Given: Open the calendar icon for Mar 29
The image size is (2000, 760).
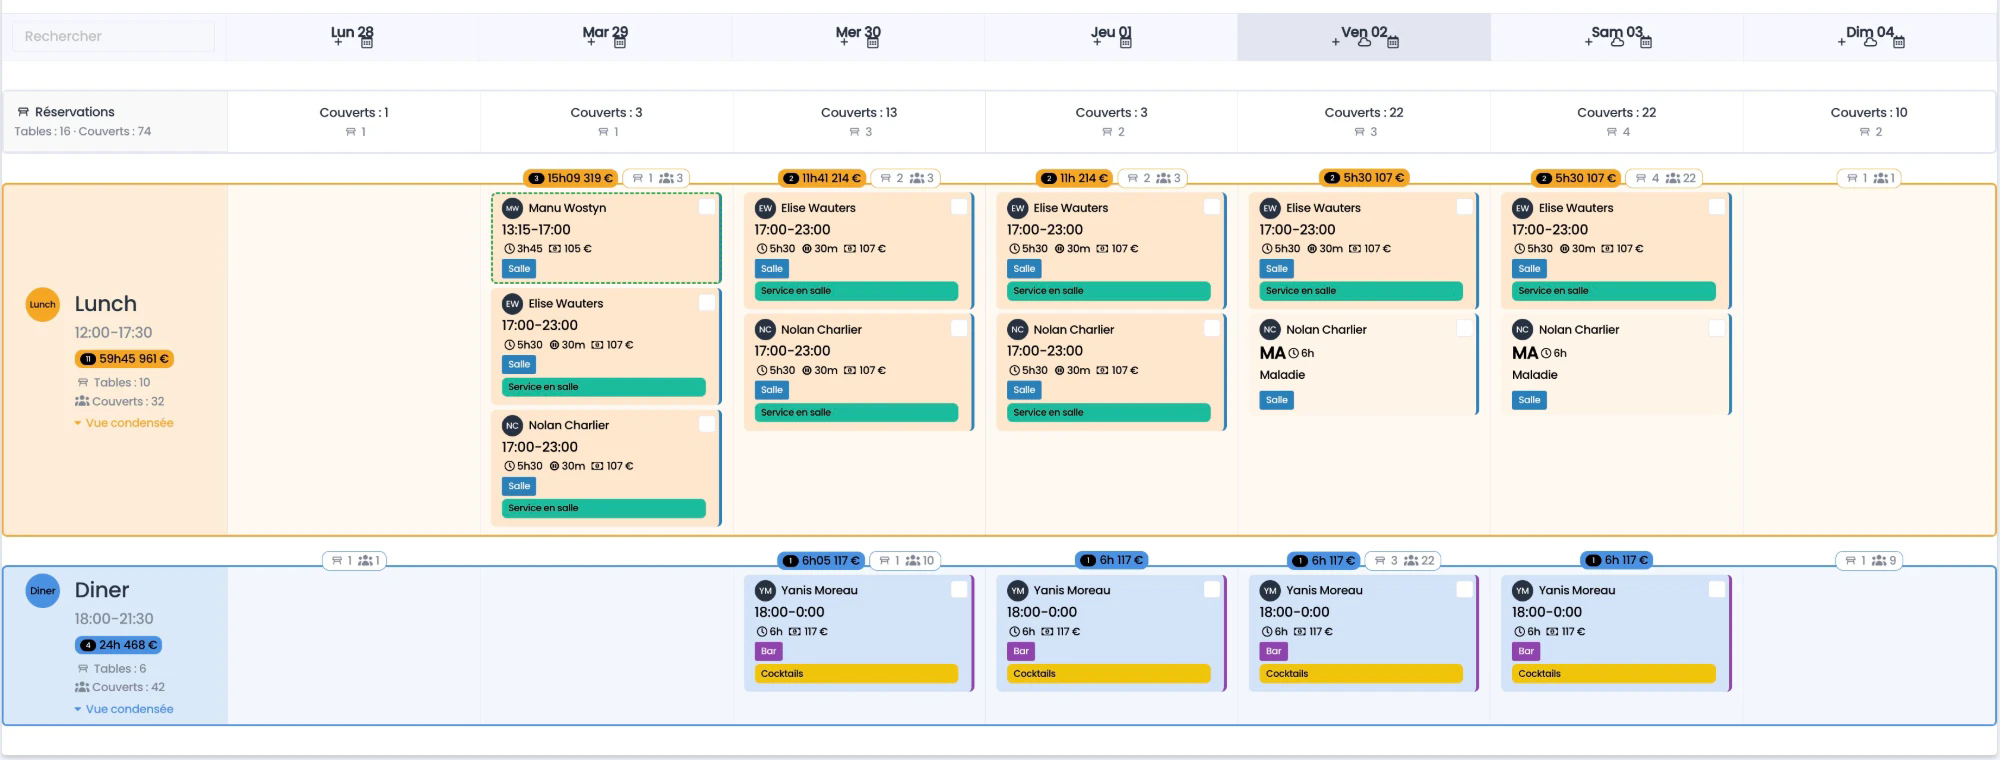Looking at the screenshot, I should point(619,42).
